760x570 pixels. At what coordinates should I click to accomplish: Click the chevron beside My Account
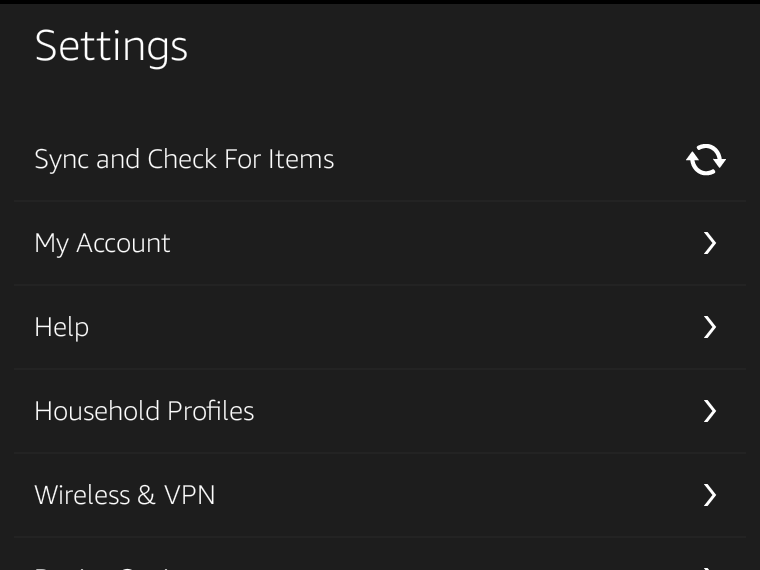coord(710,243)
